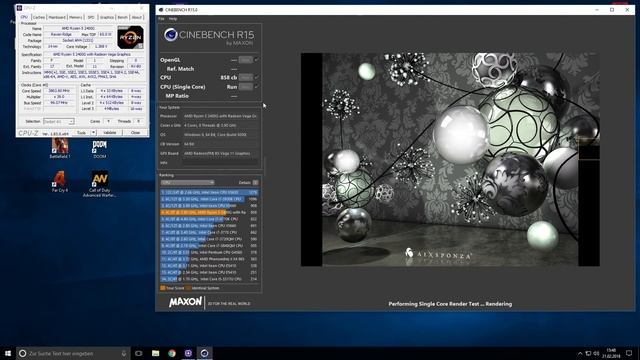Click the Cinebench R15 logo icon
This screenshot has width=640, height=360.
[171, 35]
